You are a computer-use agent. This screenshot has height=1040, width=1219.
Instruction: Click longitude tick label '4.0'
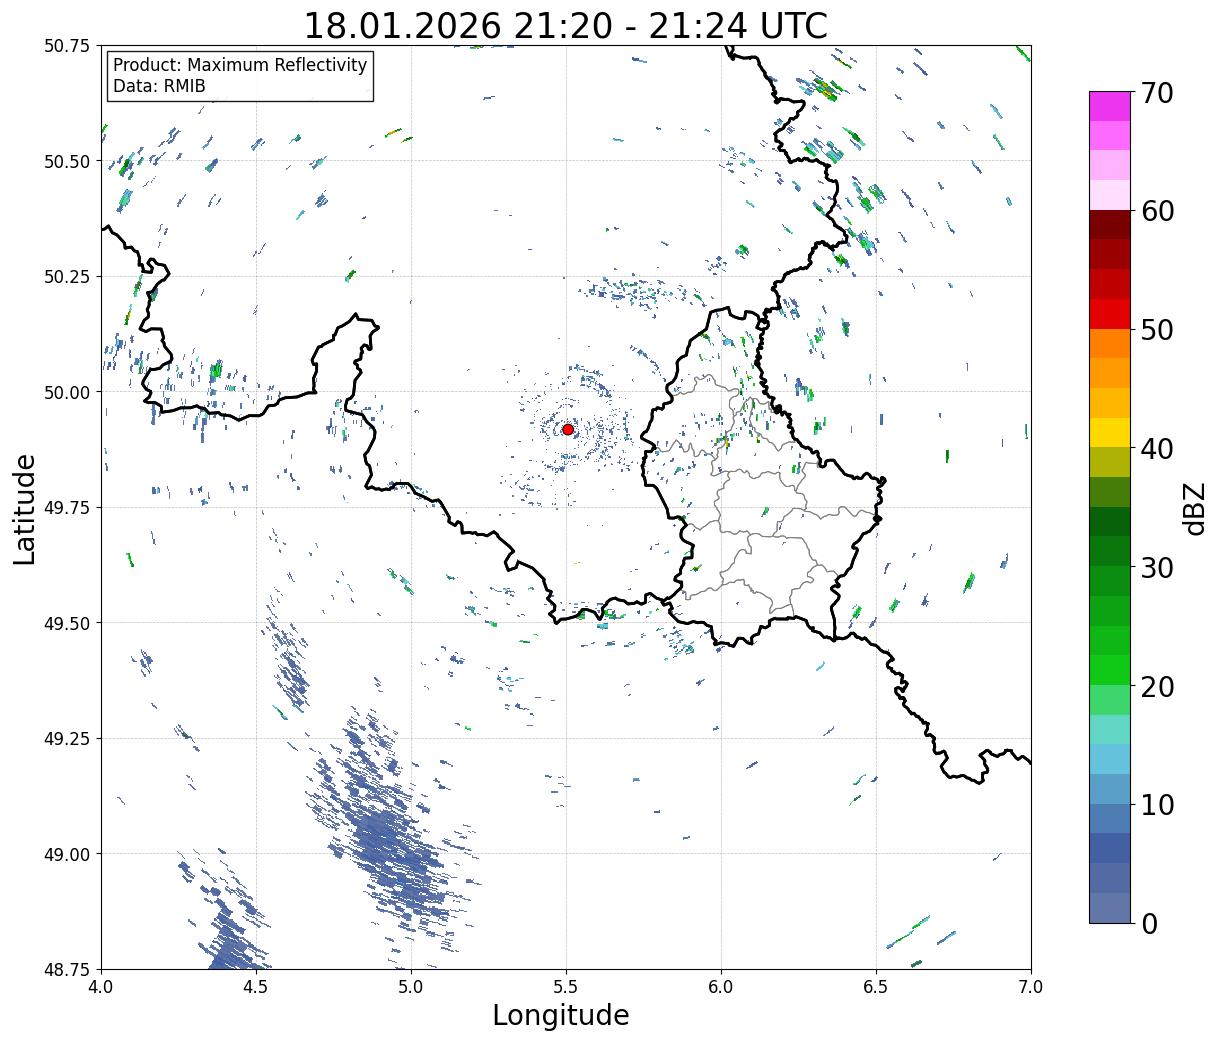101,987
